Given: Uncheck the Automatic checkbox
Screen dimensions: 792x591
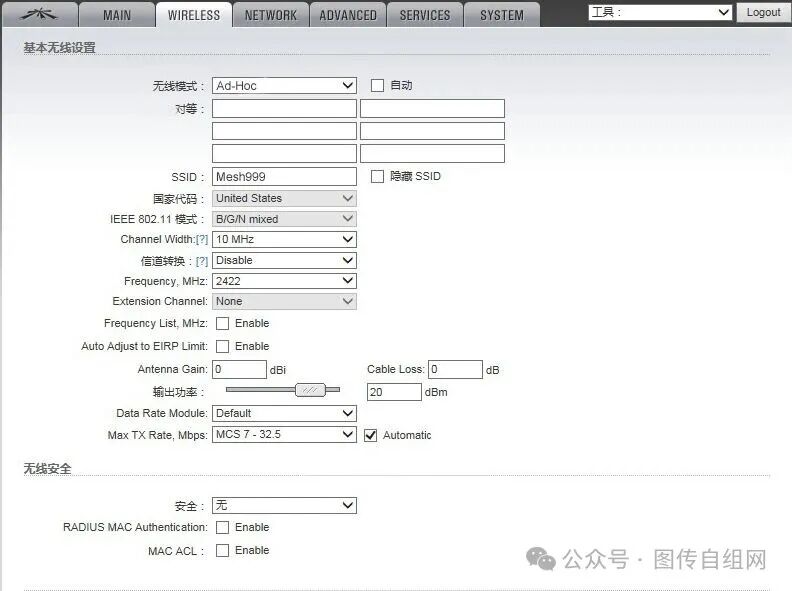Looking at the screenshot, I should click(370, 435).
